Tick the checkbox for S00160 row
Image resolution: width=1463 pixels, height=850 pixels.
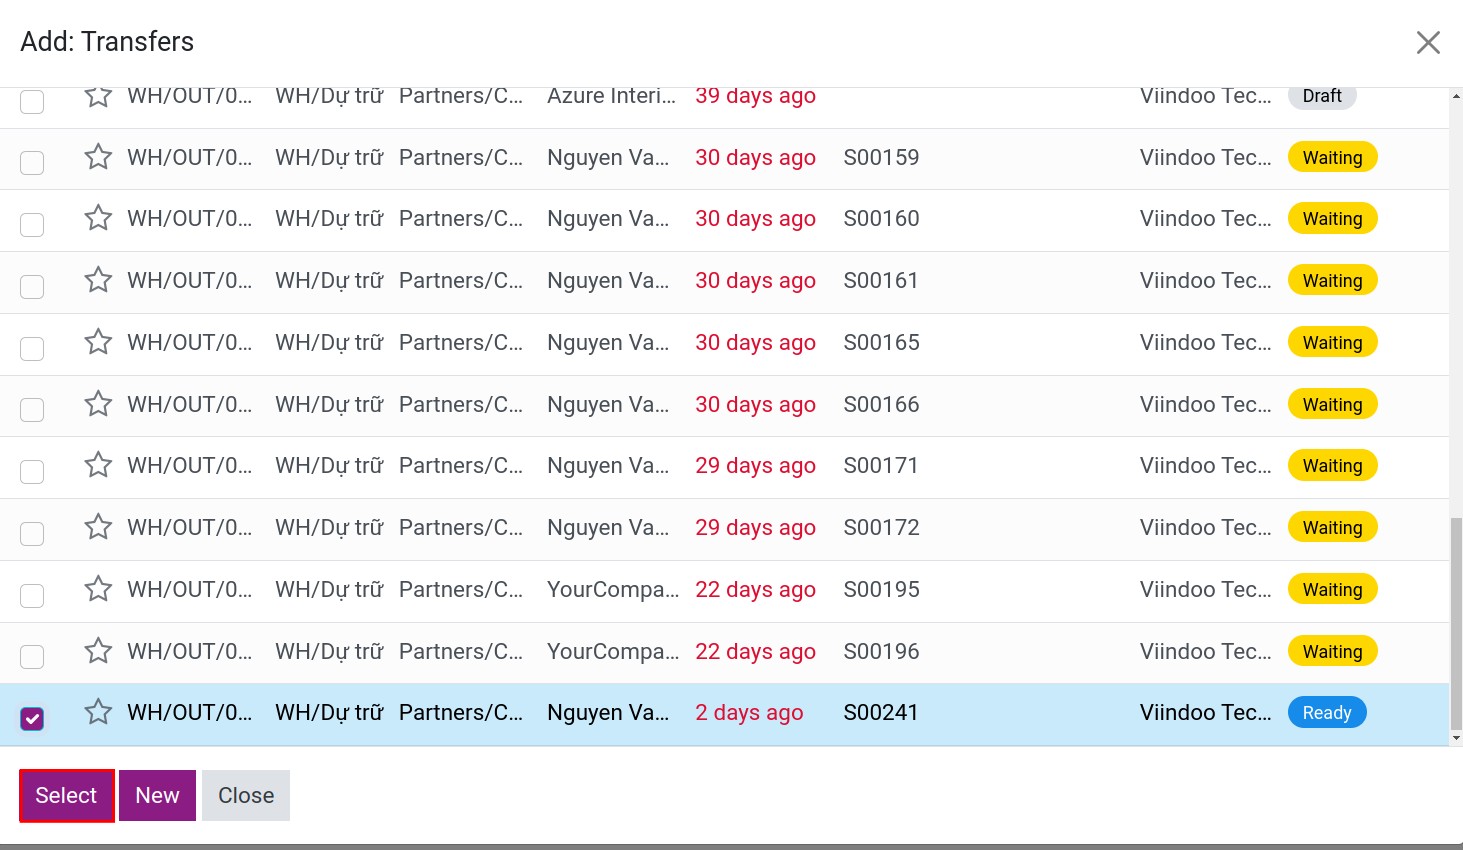click(32, 224)
